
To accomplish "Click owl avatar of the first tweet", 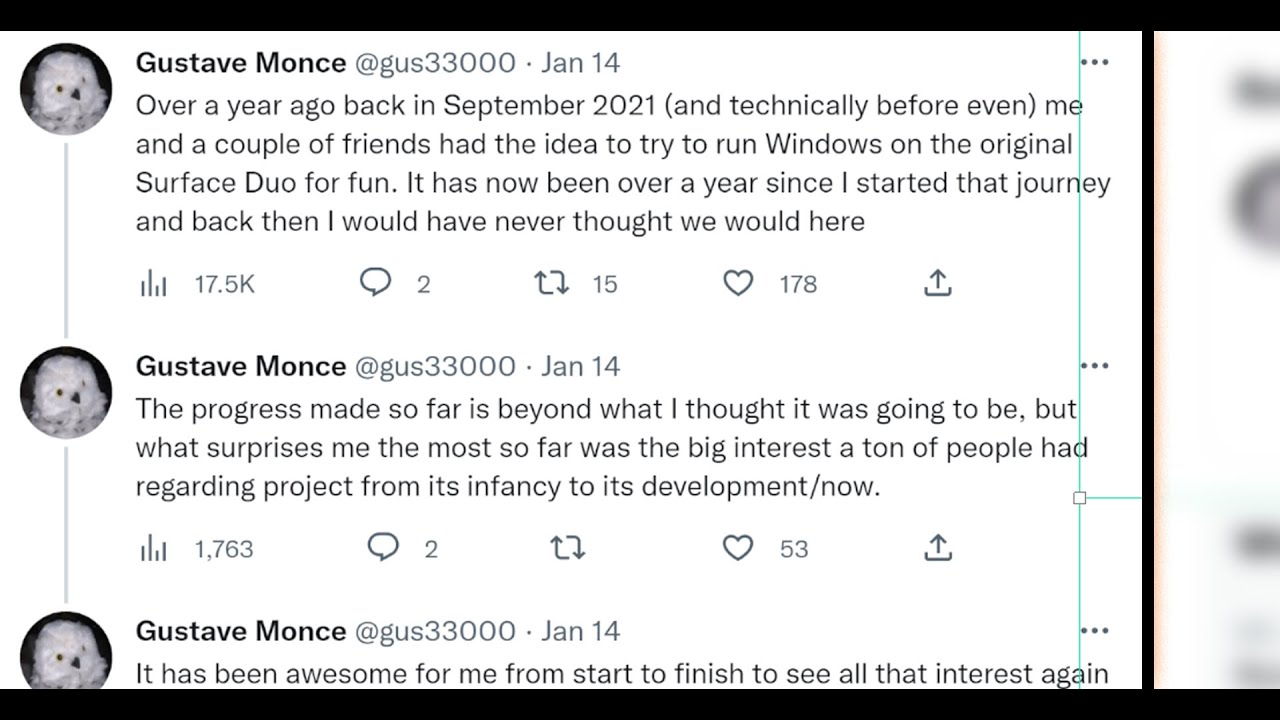I will 66,89.
